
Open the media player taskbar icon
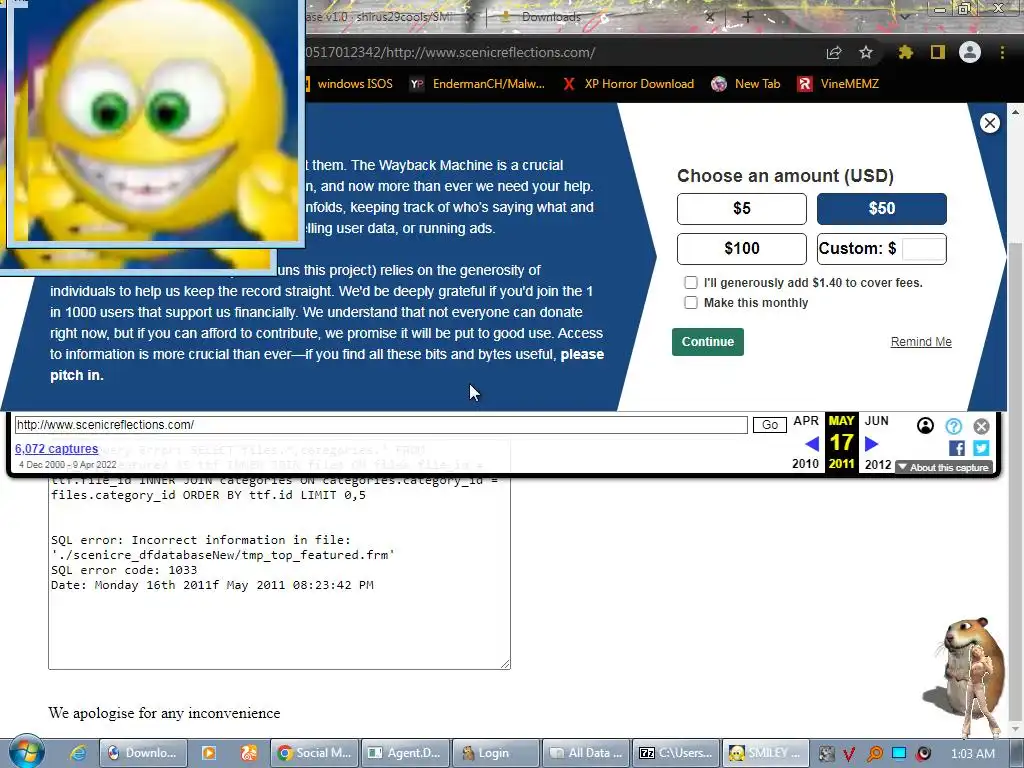[x=209, y=753]
